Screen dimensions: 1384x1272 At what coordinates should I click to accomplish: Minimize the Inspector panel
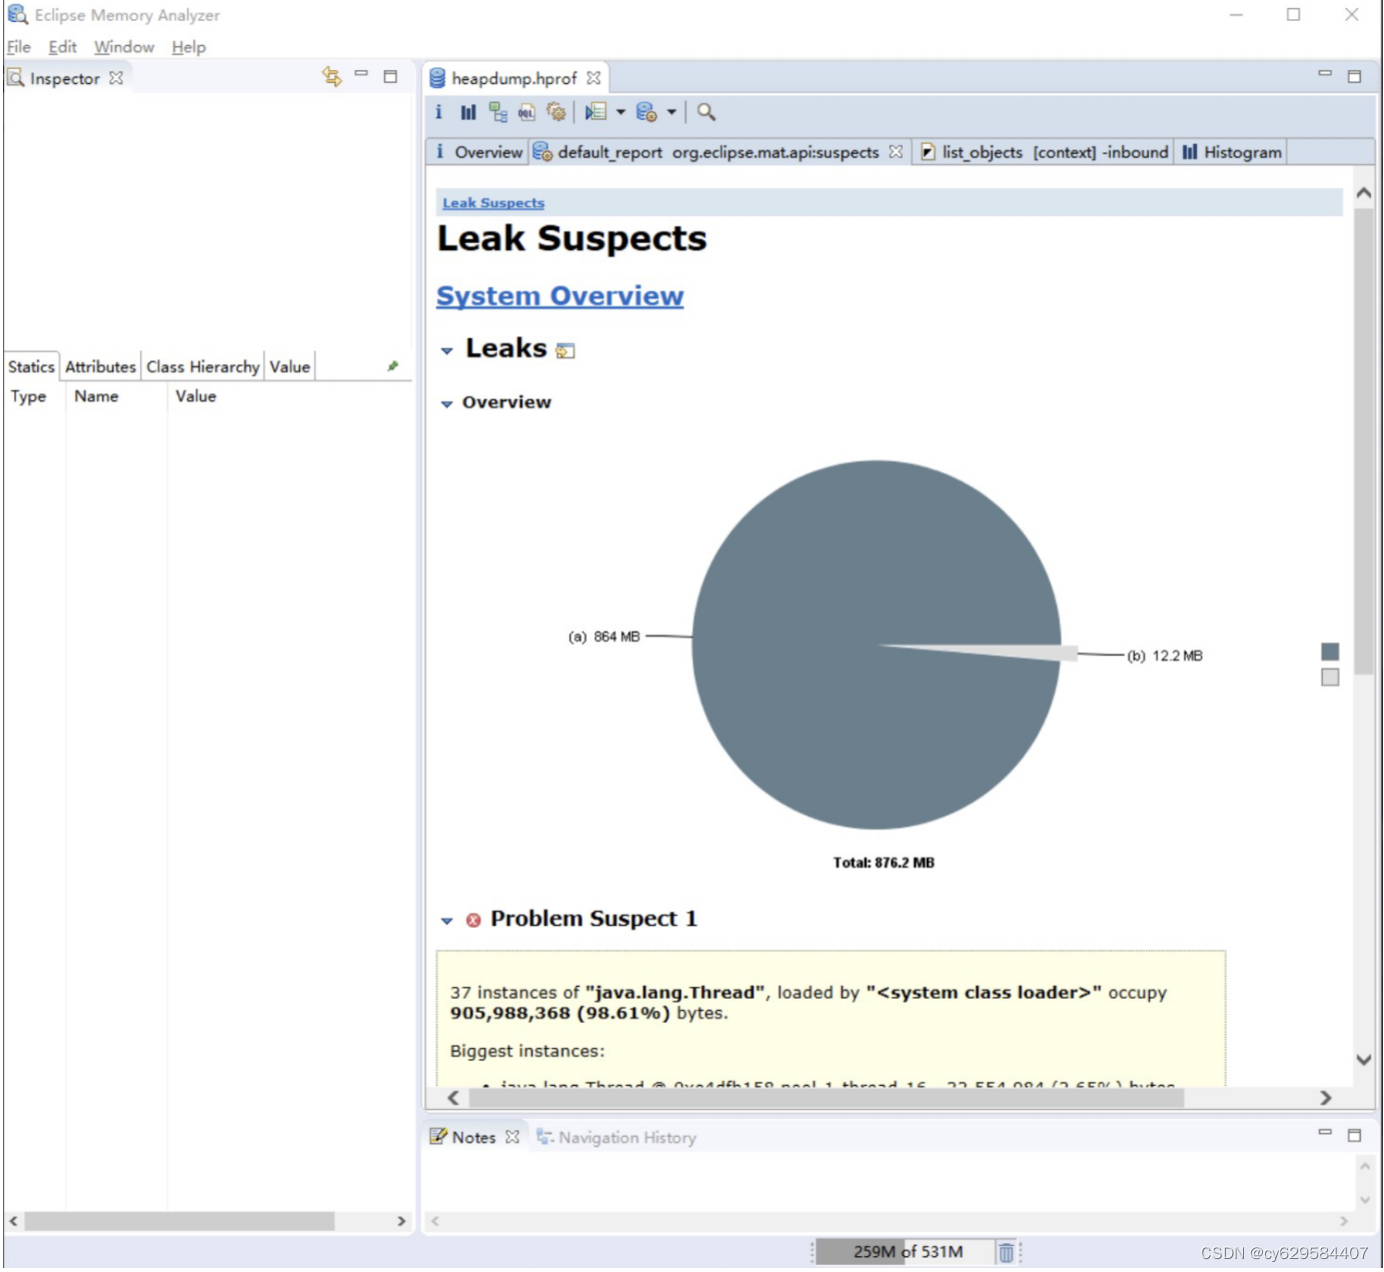point(361,75)
